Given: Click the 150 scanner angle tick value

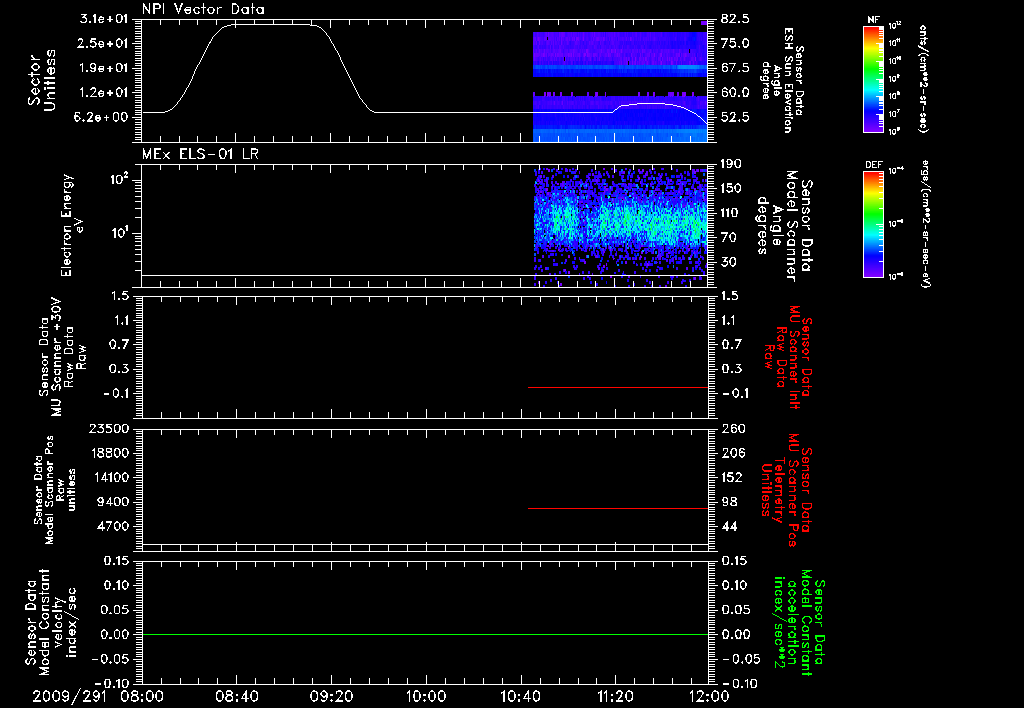Looking at the screenshot, I should [732, 189].
